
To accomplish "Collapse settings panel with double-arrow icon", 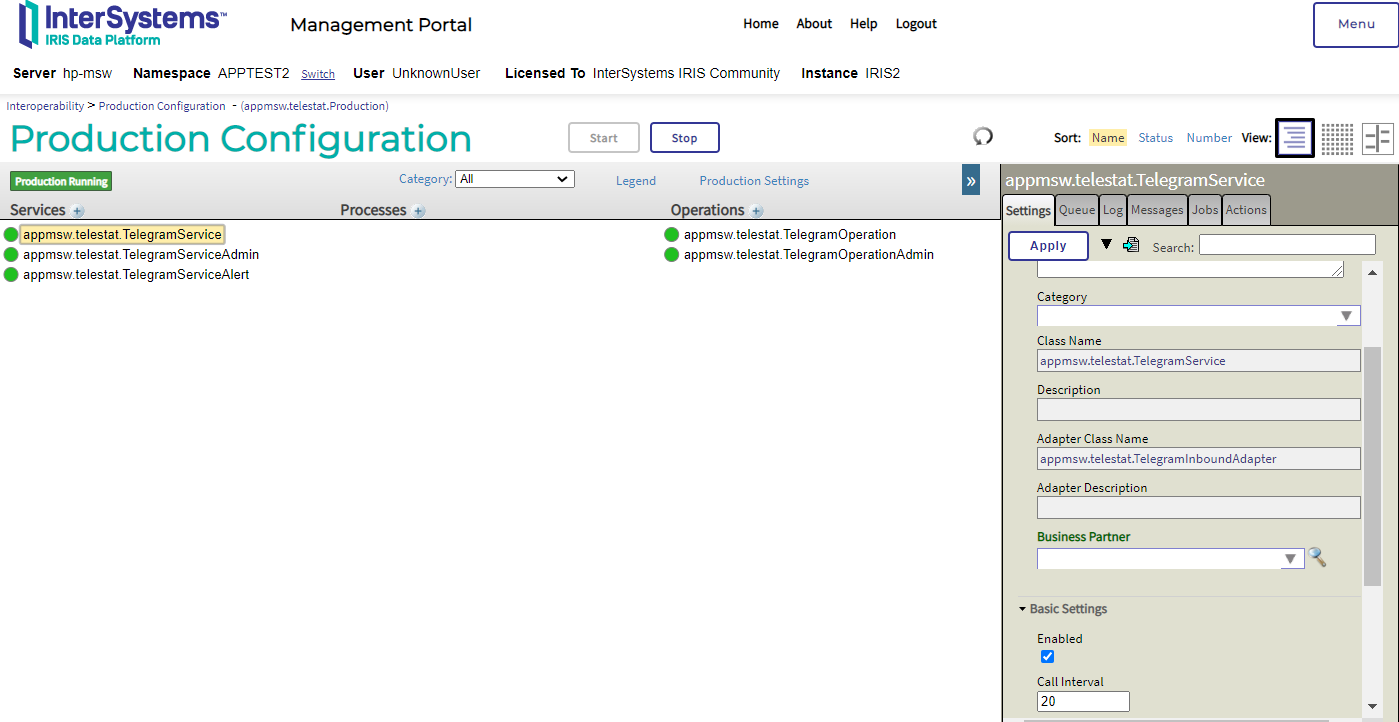I will click(x=971, y=180).
